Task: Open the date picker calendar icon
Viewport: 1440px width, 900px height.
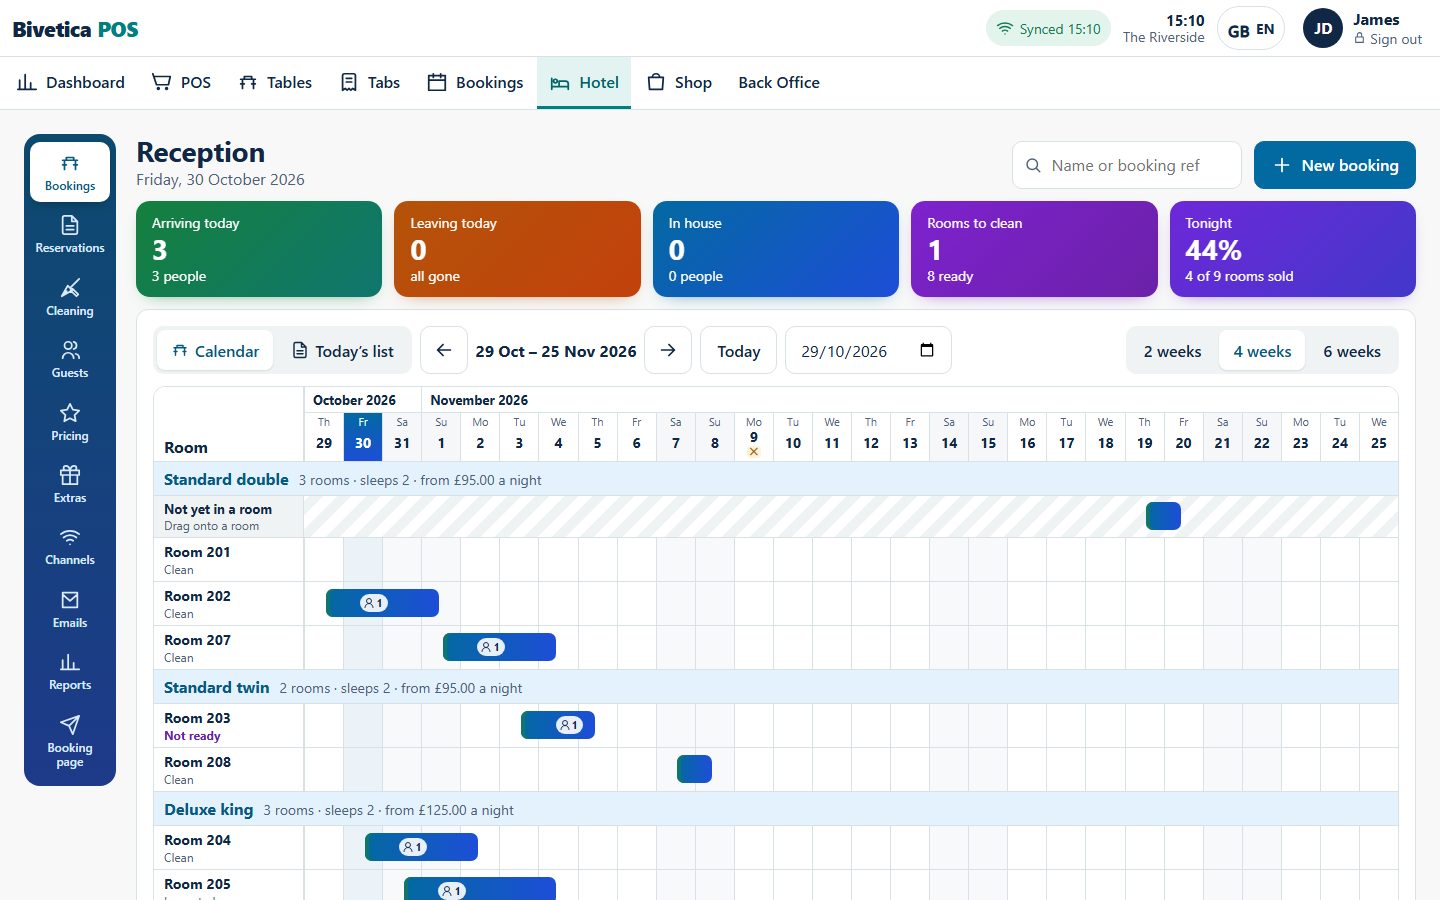Action: (x=927, y=350)
